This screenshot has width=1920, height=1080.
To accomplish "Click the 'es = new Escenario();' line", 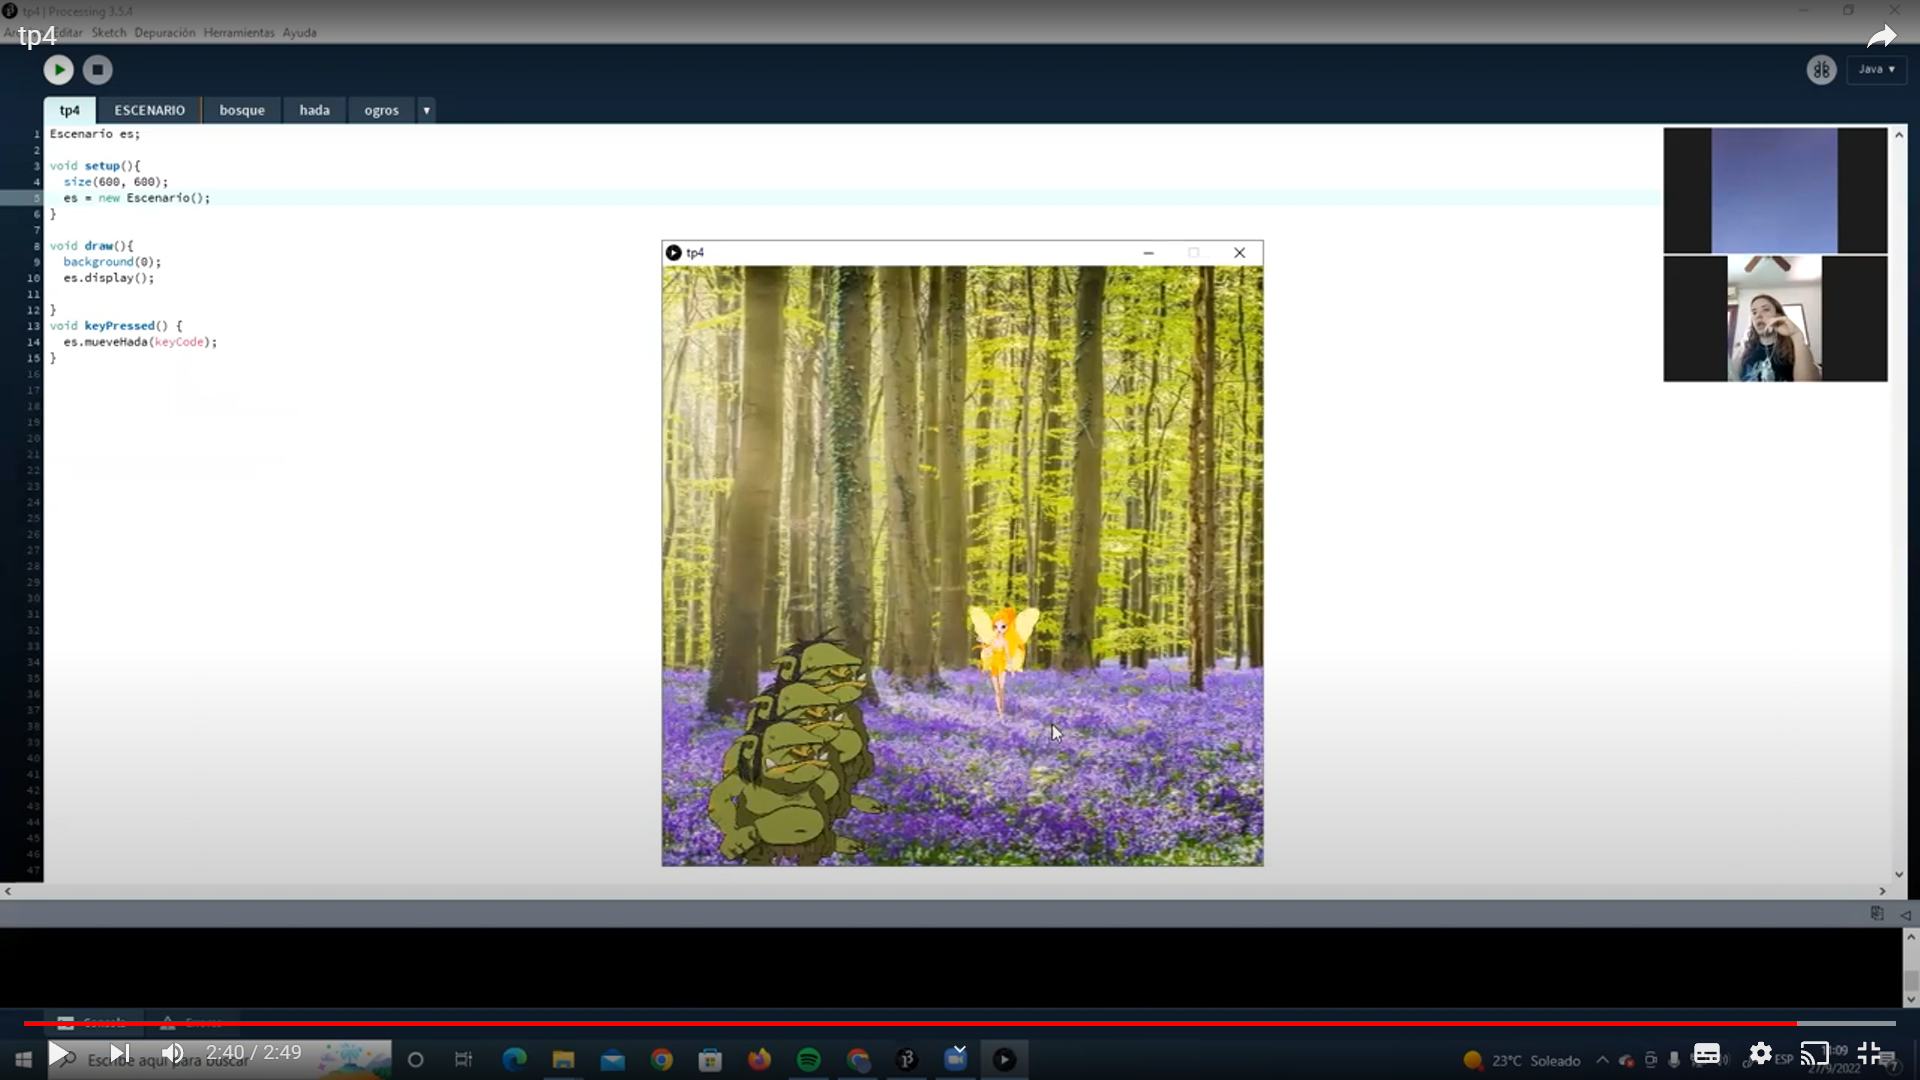I will [x=137, y=198].
